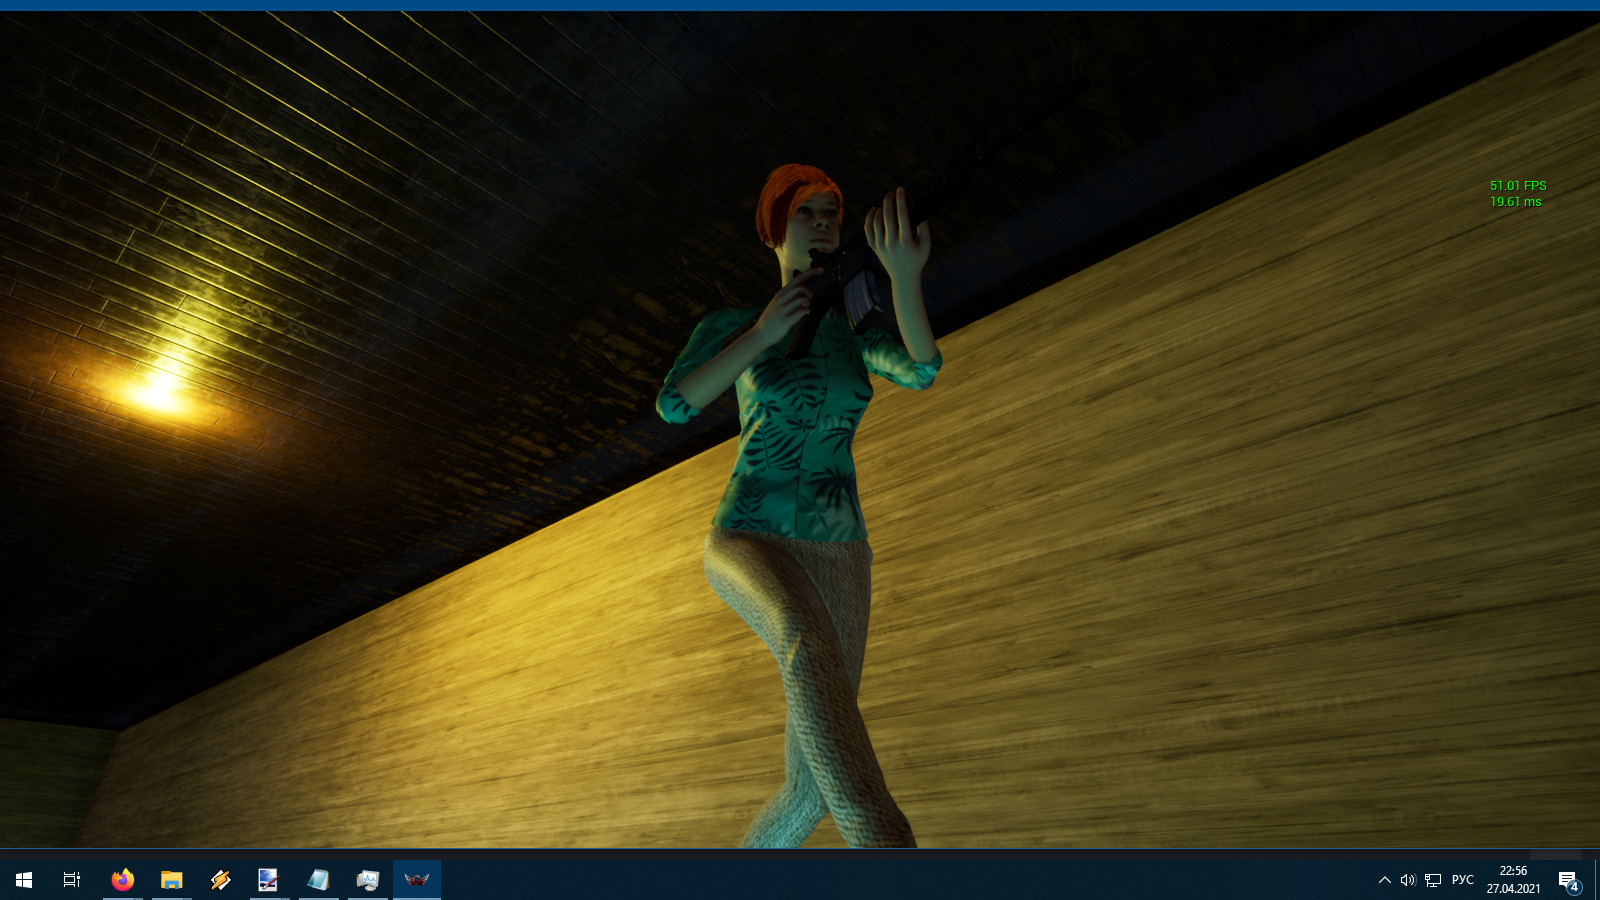1600x900 pixels.
Task: Open File Explorer from the taskbar
Action: pyautogui.click(x=171, y=880)
